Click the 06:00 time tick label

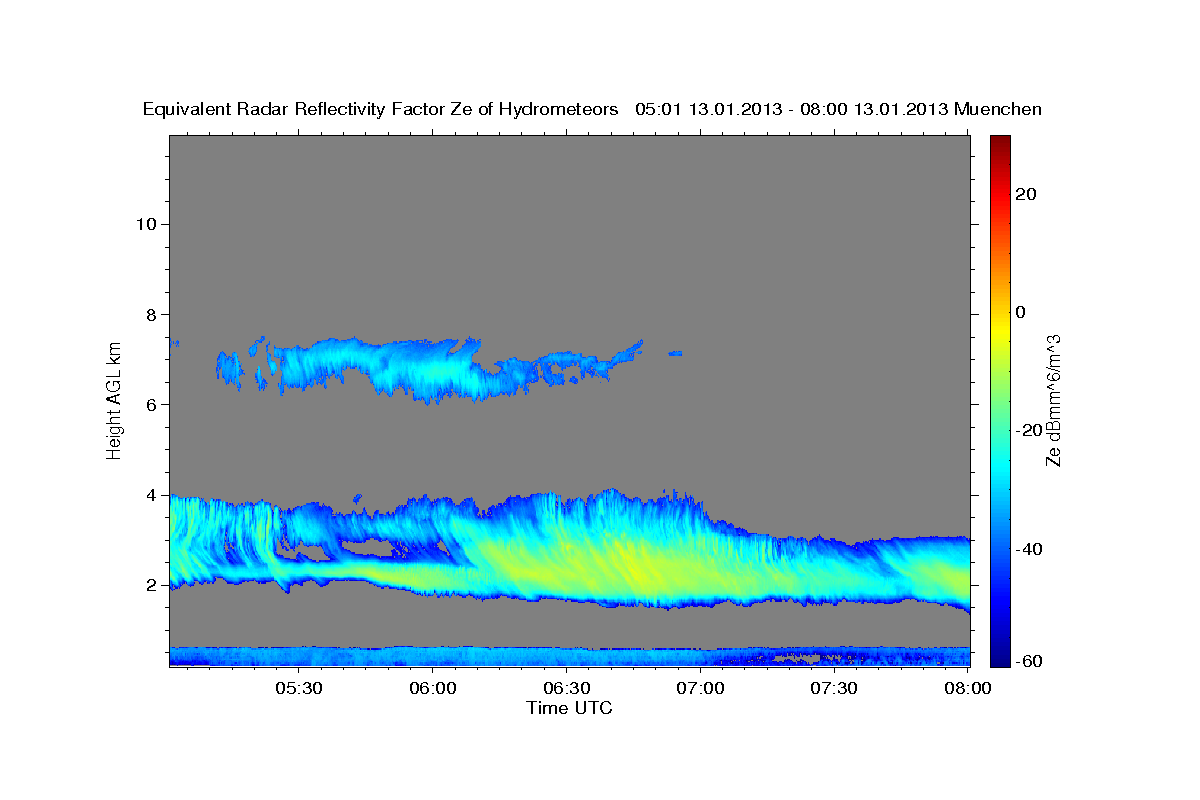point(433,689)
